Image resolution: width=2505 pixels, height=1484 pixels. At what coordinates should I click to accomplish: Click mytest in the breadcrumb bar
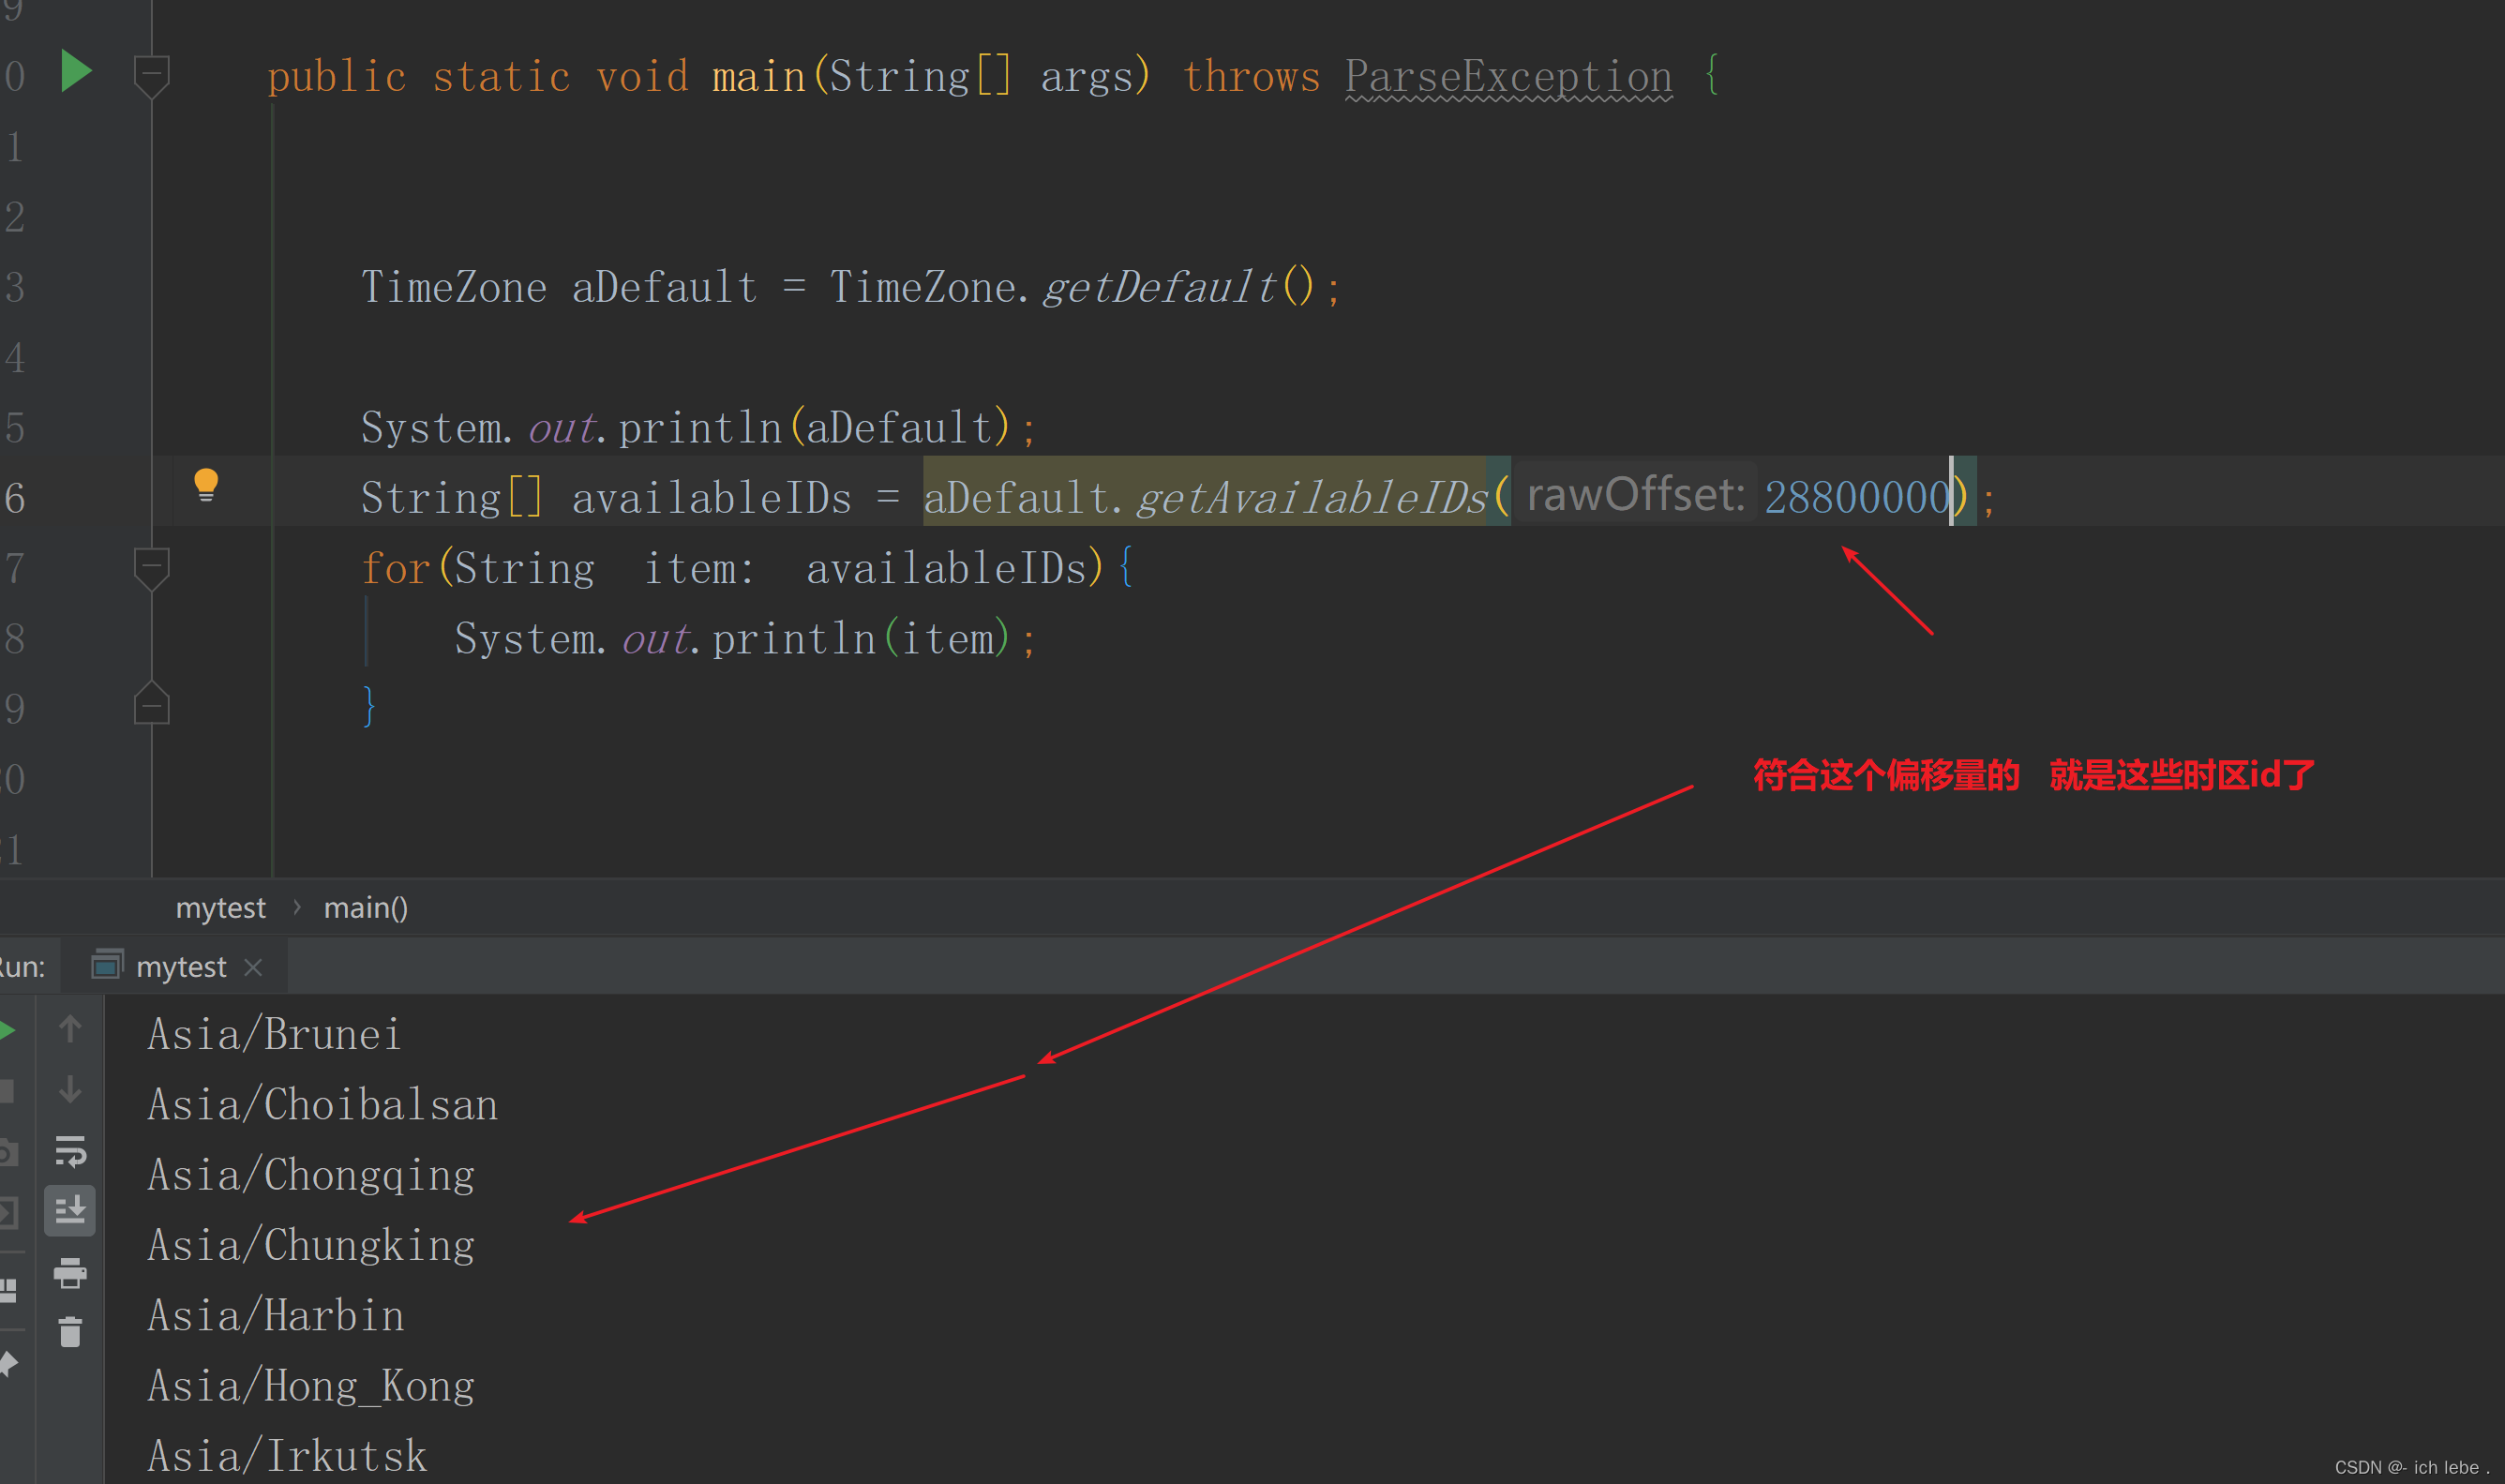pyautogui.click(x=220, y=908)
